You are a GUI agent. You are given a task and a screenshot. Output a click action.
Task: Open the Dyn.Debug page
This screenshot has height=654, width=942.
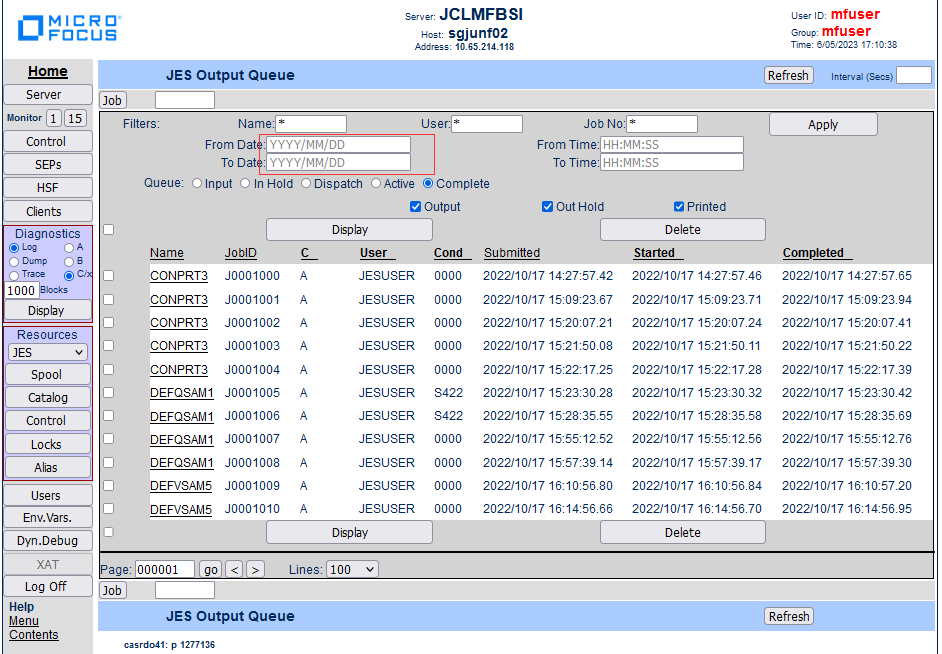tap(48, 540)
